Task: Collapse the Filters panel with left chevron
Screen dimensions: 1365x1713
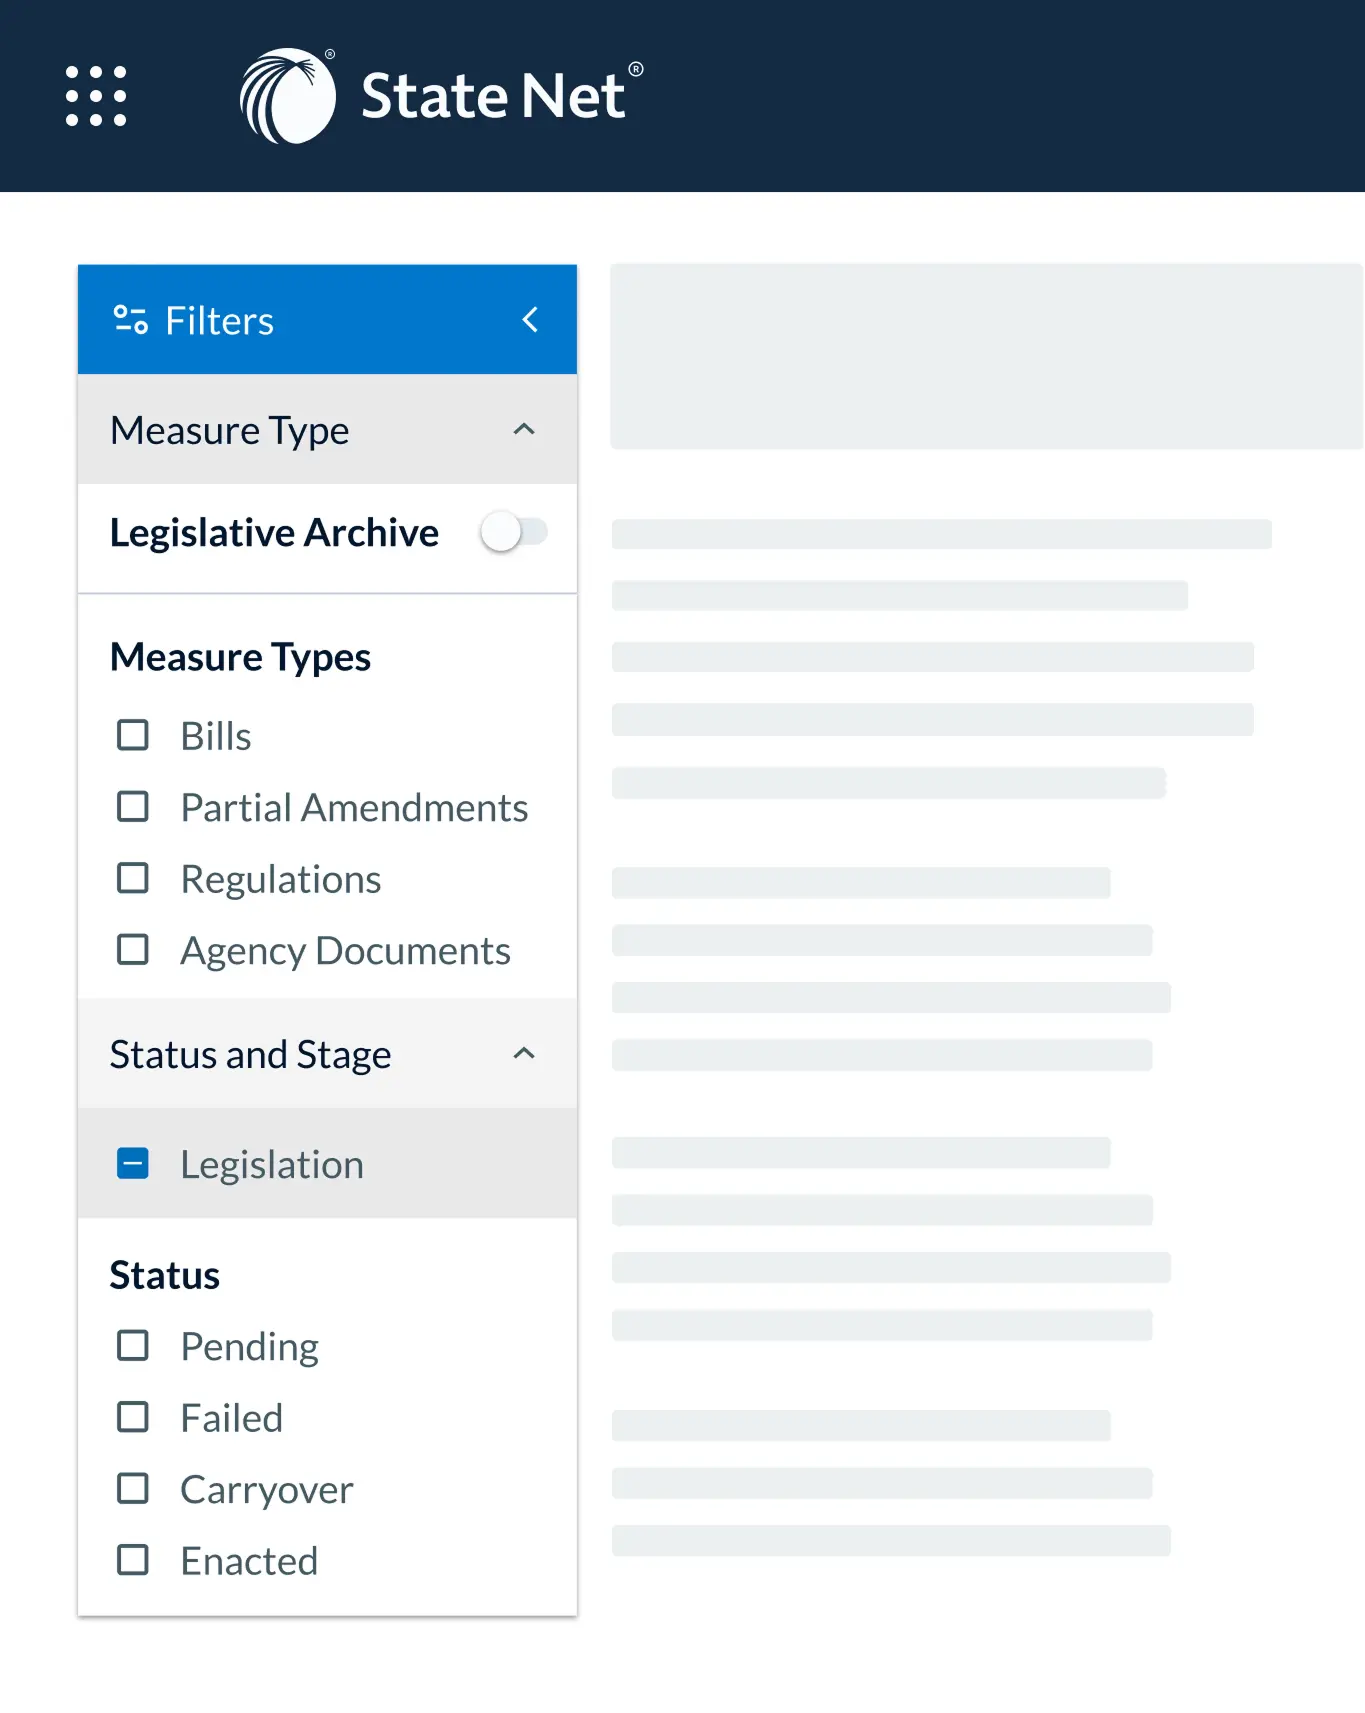Action: click(x=530, y=320)
